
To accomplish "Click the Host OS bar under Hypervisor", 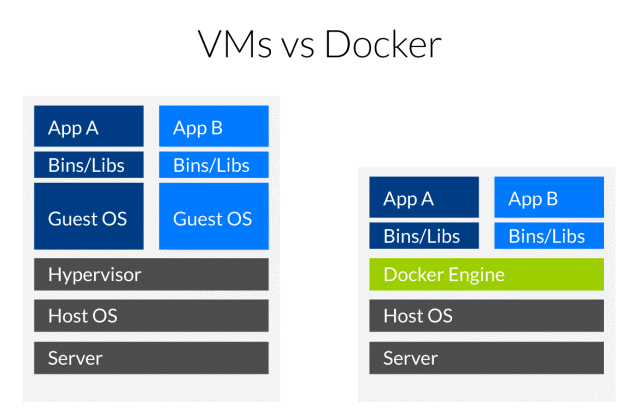I will [x=151, y=316].
